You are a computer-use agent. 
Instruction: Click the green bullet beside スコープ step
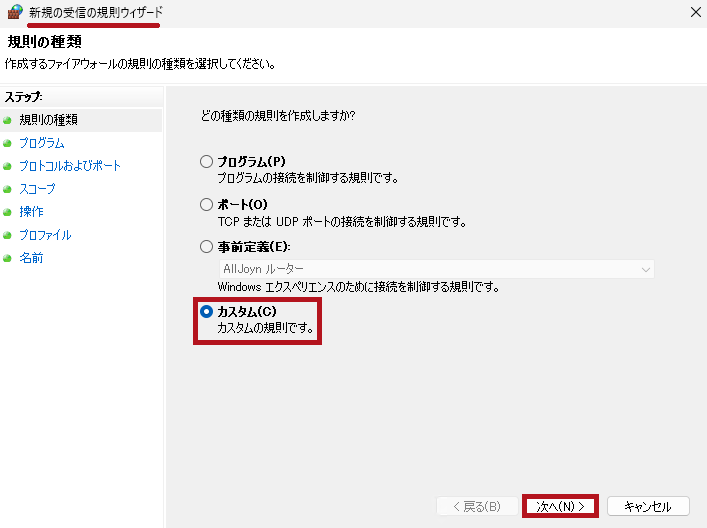click(7, 190)
